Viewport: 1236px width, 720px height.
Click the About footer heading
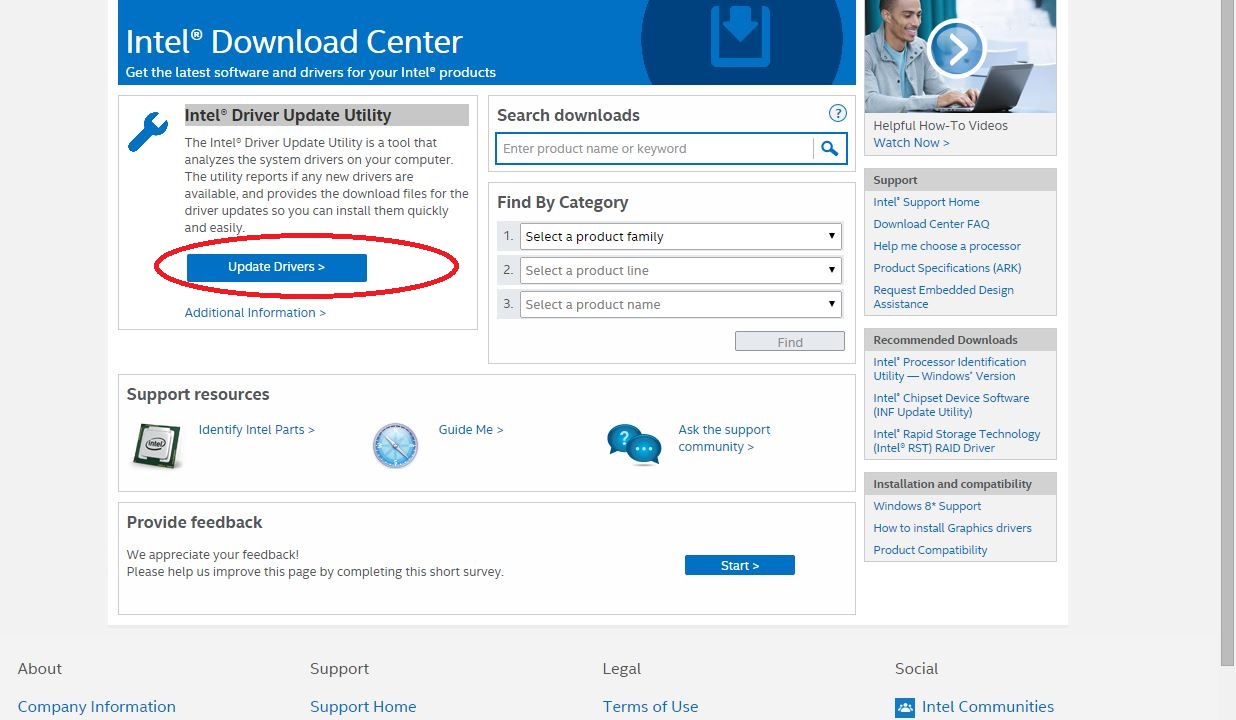pos(40,669)
